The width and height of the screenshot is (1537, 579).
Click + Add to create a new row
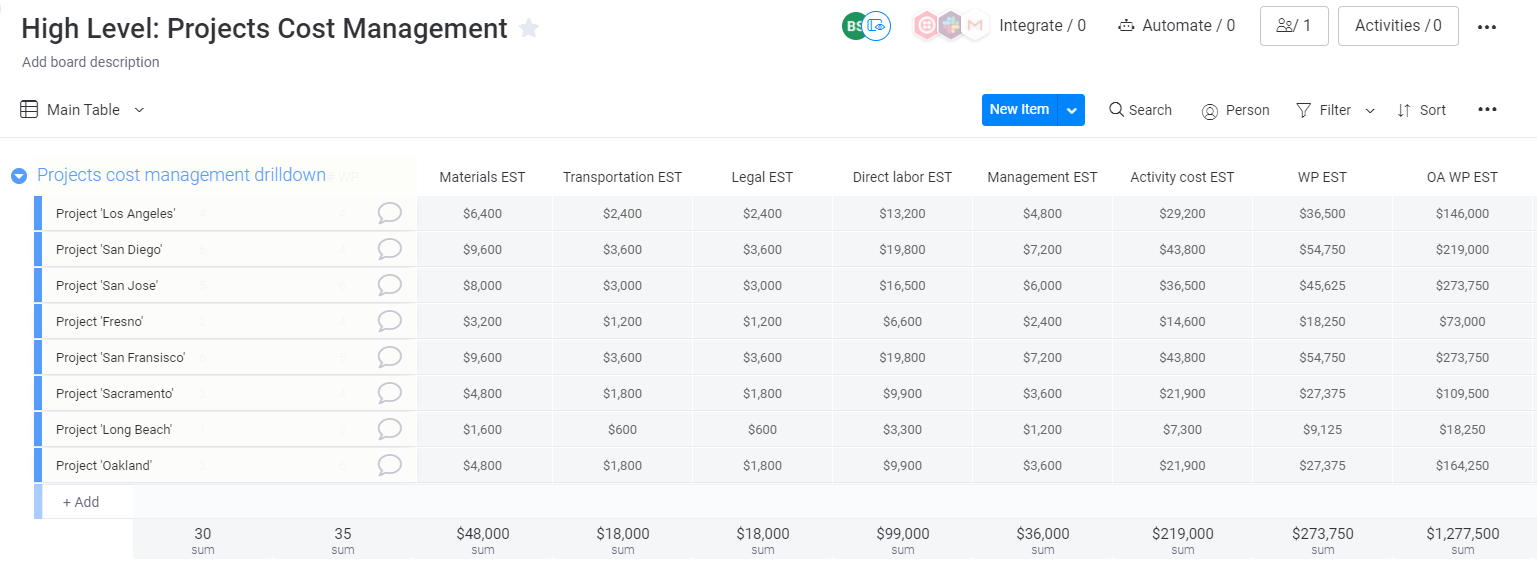tap(81, 501)
